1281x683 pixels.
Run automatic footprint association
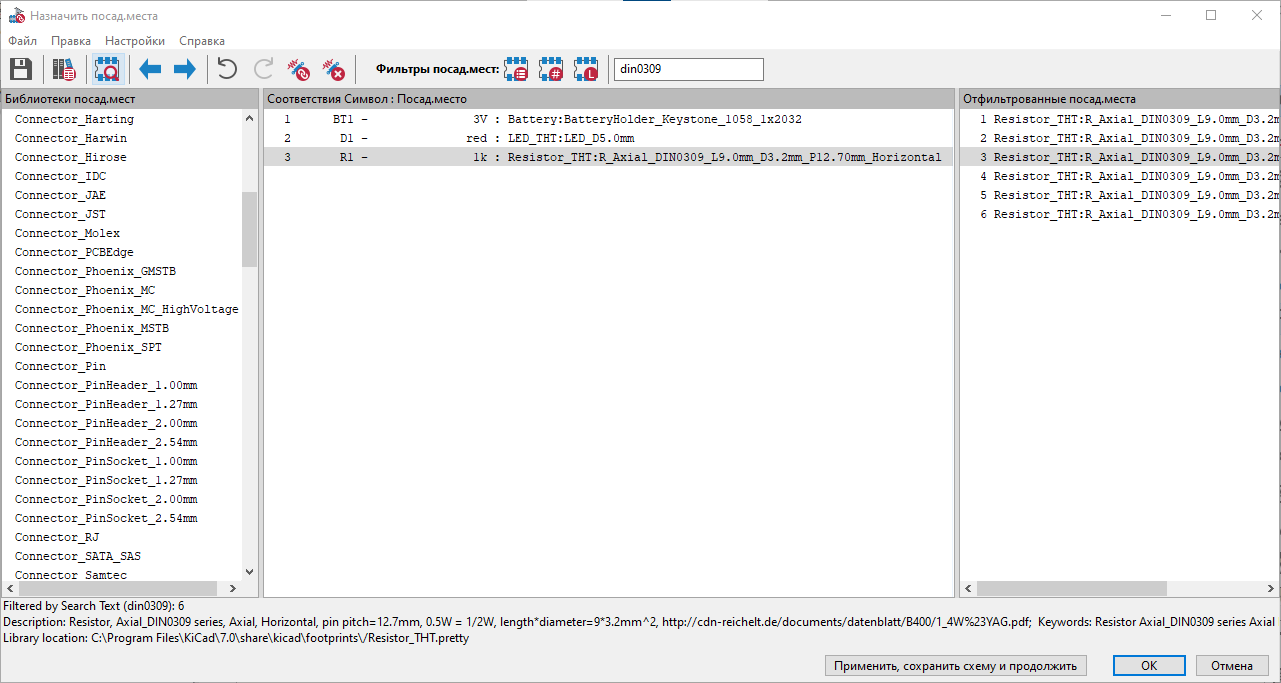pos(299,69)
